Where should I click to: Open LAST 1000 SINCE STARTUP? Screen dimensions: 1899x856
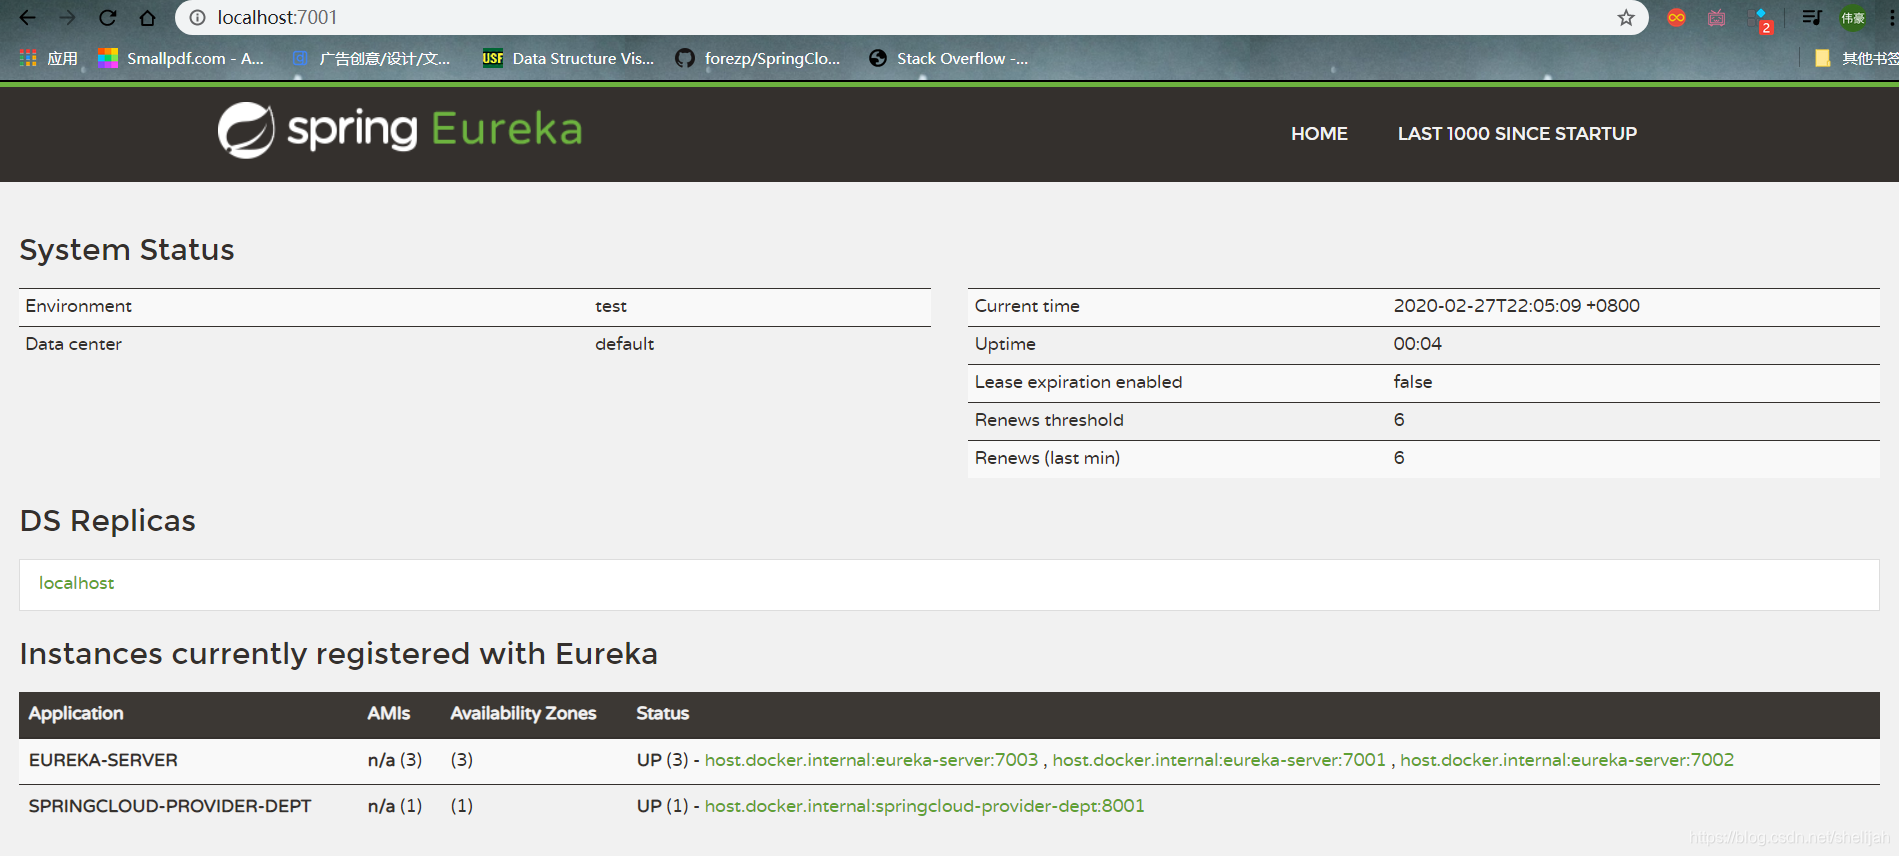(x=1517, y=133)
